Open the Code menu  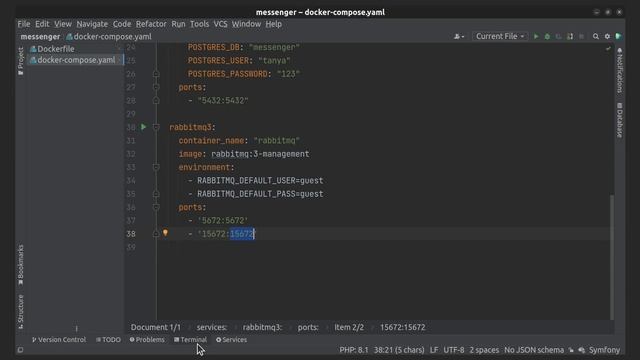122,24
